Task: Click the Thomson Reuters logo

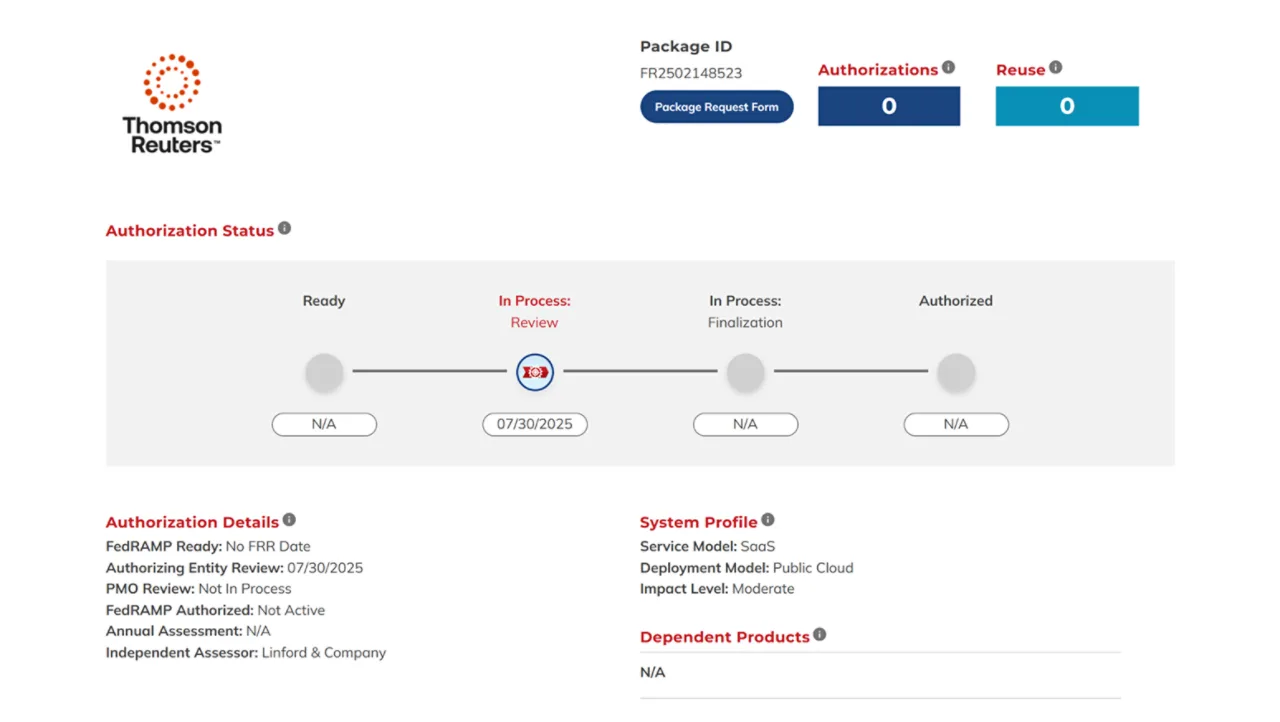Action: pos(172,104)
